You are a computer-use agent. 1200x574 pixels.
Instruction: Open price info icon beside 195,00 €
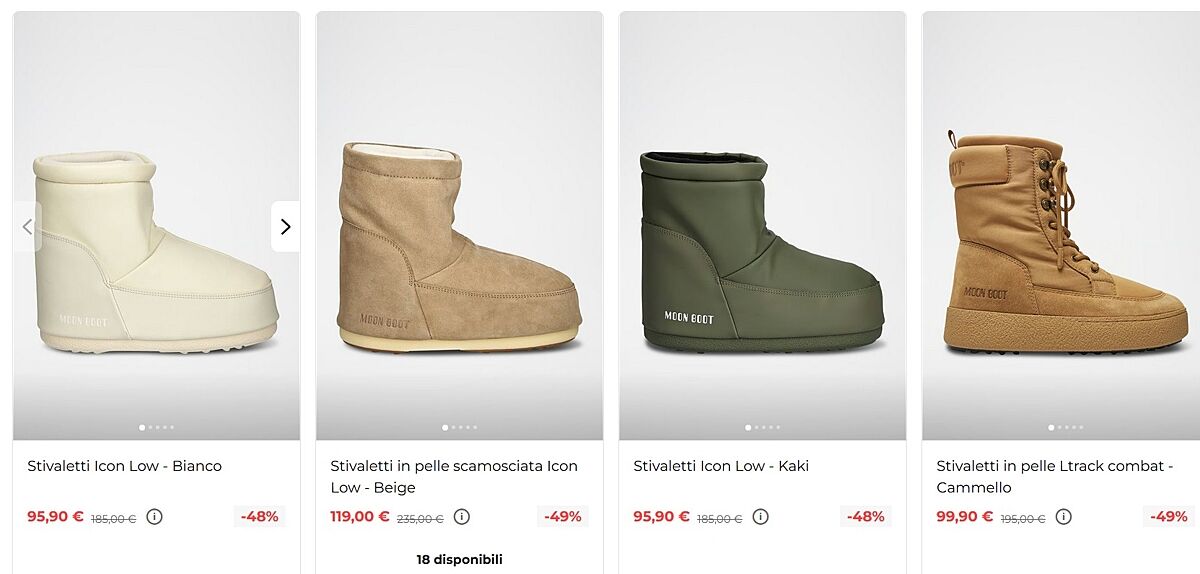point(1063,517)
